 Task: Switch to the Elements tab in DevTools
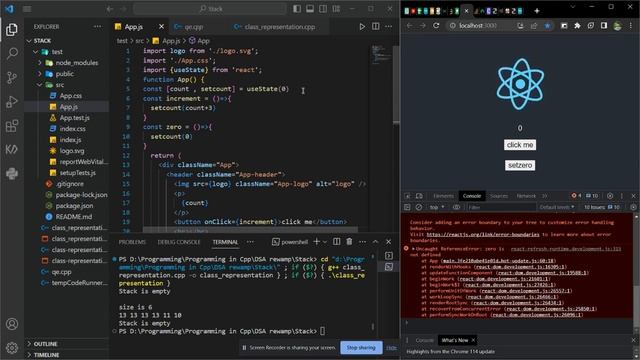click(x=443, y=196)
